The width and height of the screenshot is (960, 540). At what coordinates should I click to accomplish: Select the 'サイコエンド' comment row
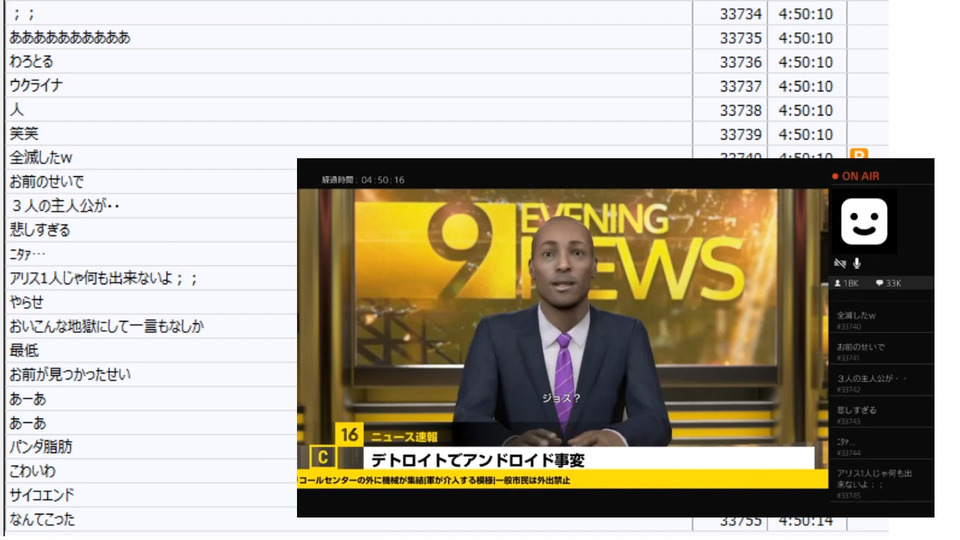pos(151,495)
